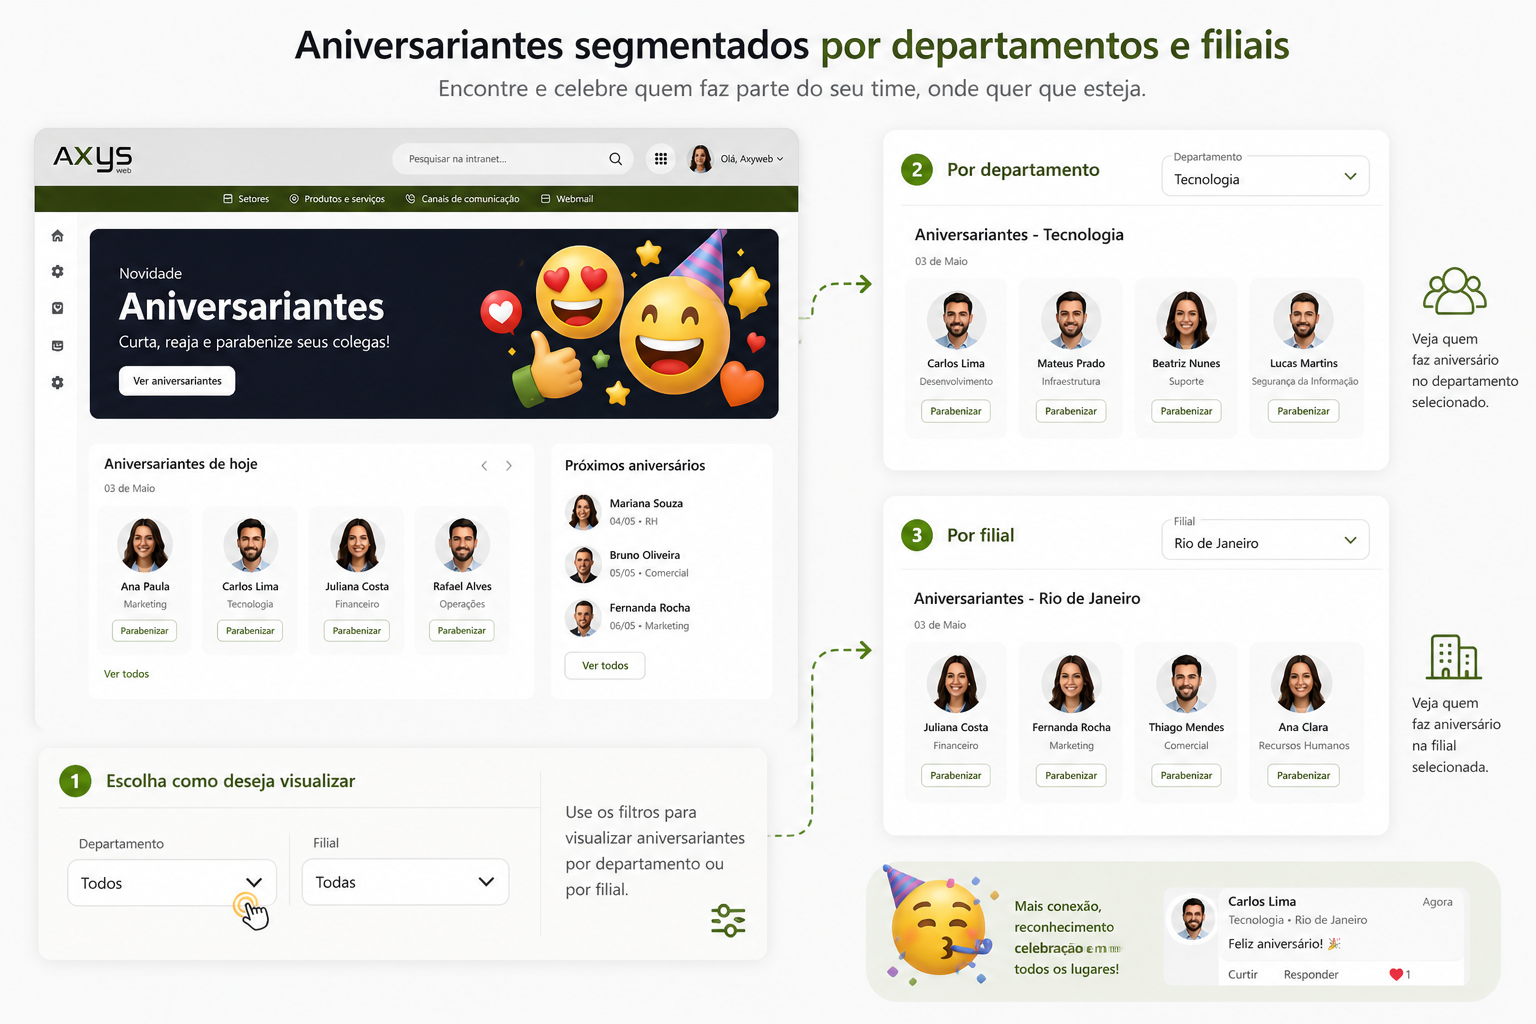Click Parabenizar under Ana Clara
Screen dimensions: 1536x1024
[x=1303, y=775]
